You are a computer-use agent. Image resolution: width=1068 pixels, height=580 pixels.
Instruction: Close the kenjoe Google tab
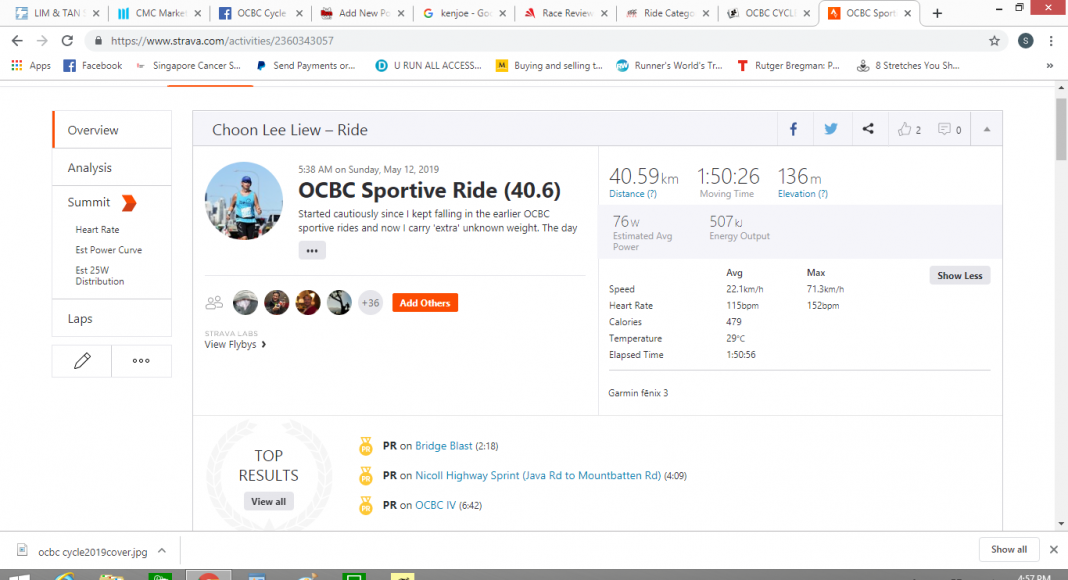[x=503, y=13]
